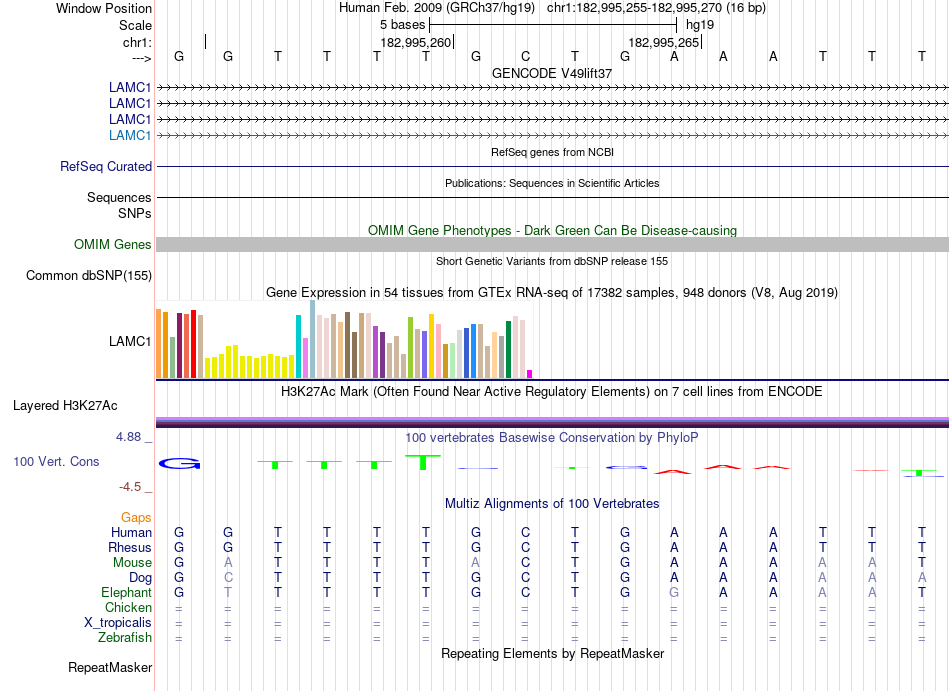This screenshot has width=950, height=691.
Task: Open the H3K27Ac Mark track title
Action: tap(552, 391)
